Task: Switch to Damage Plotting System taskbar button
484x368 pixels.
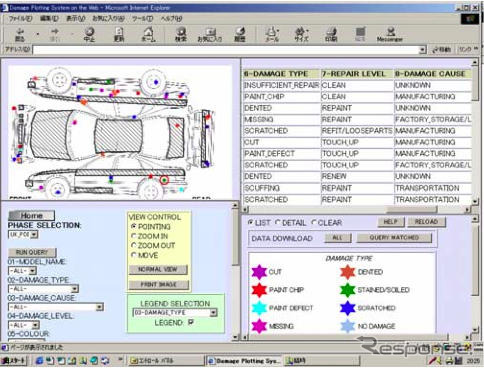Action: click(x=244, y=361)
